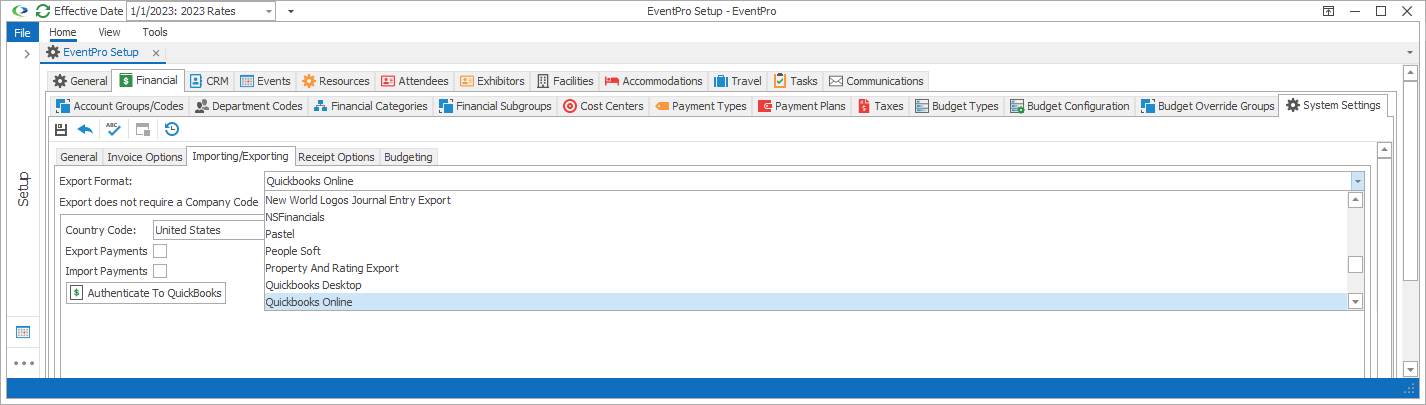Enable the Import Payments checkbox
This screenshot has width=1426, height=405.
click(x=160, y=271)
